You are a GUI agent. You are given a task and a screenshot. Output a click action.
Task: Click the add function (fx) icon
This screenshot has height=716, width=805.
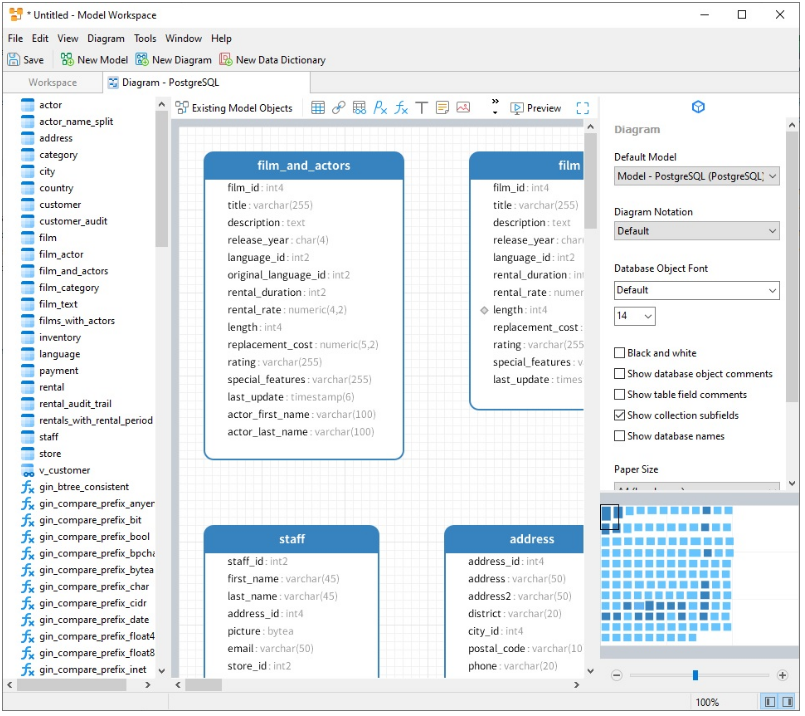click(401, 108)
